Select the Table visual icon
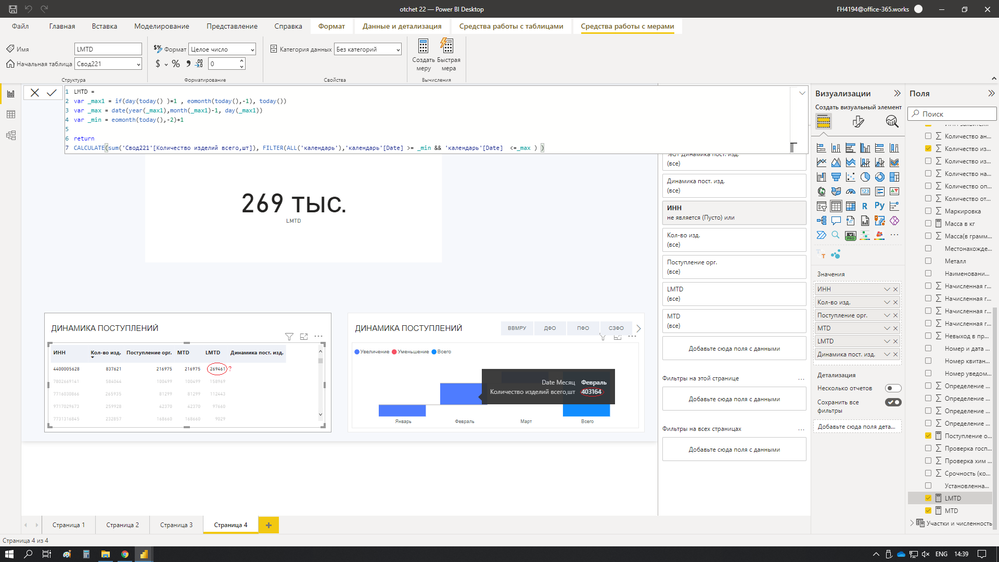999x562 pixels. click(836, 206)
